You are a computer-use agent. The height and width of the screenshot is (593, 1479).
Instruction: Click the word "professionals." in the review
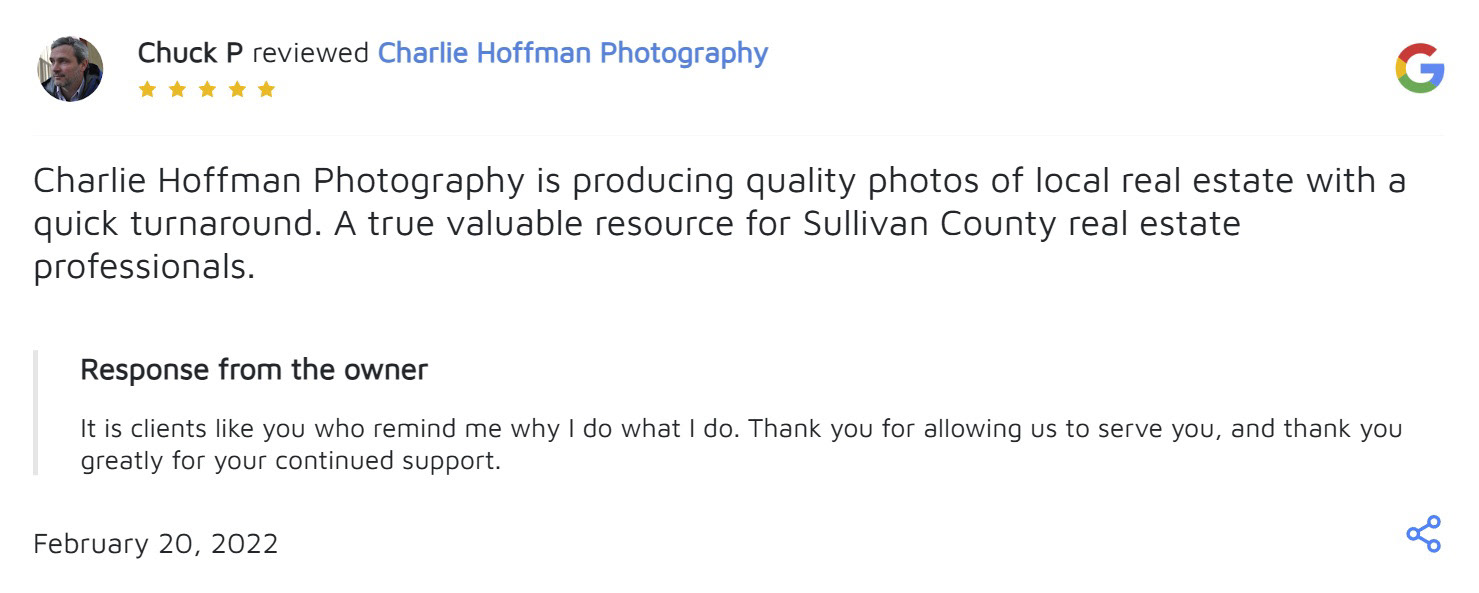[144, 267]
